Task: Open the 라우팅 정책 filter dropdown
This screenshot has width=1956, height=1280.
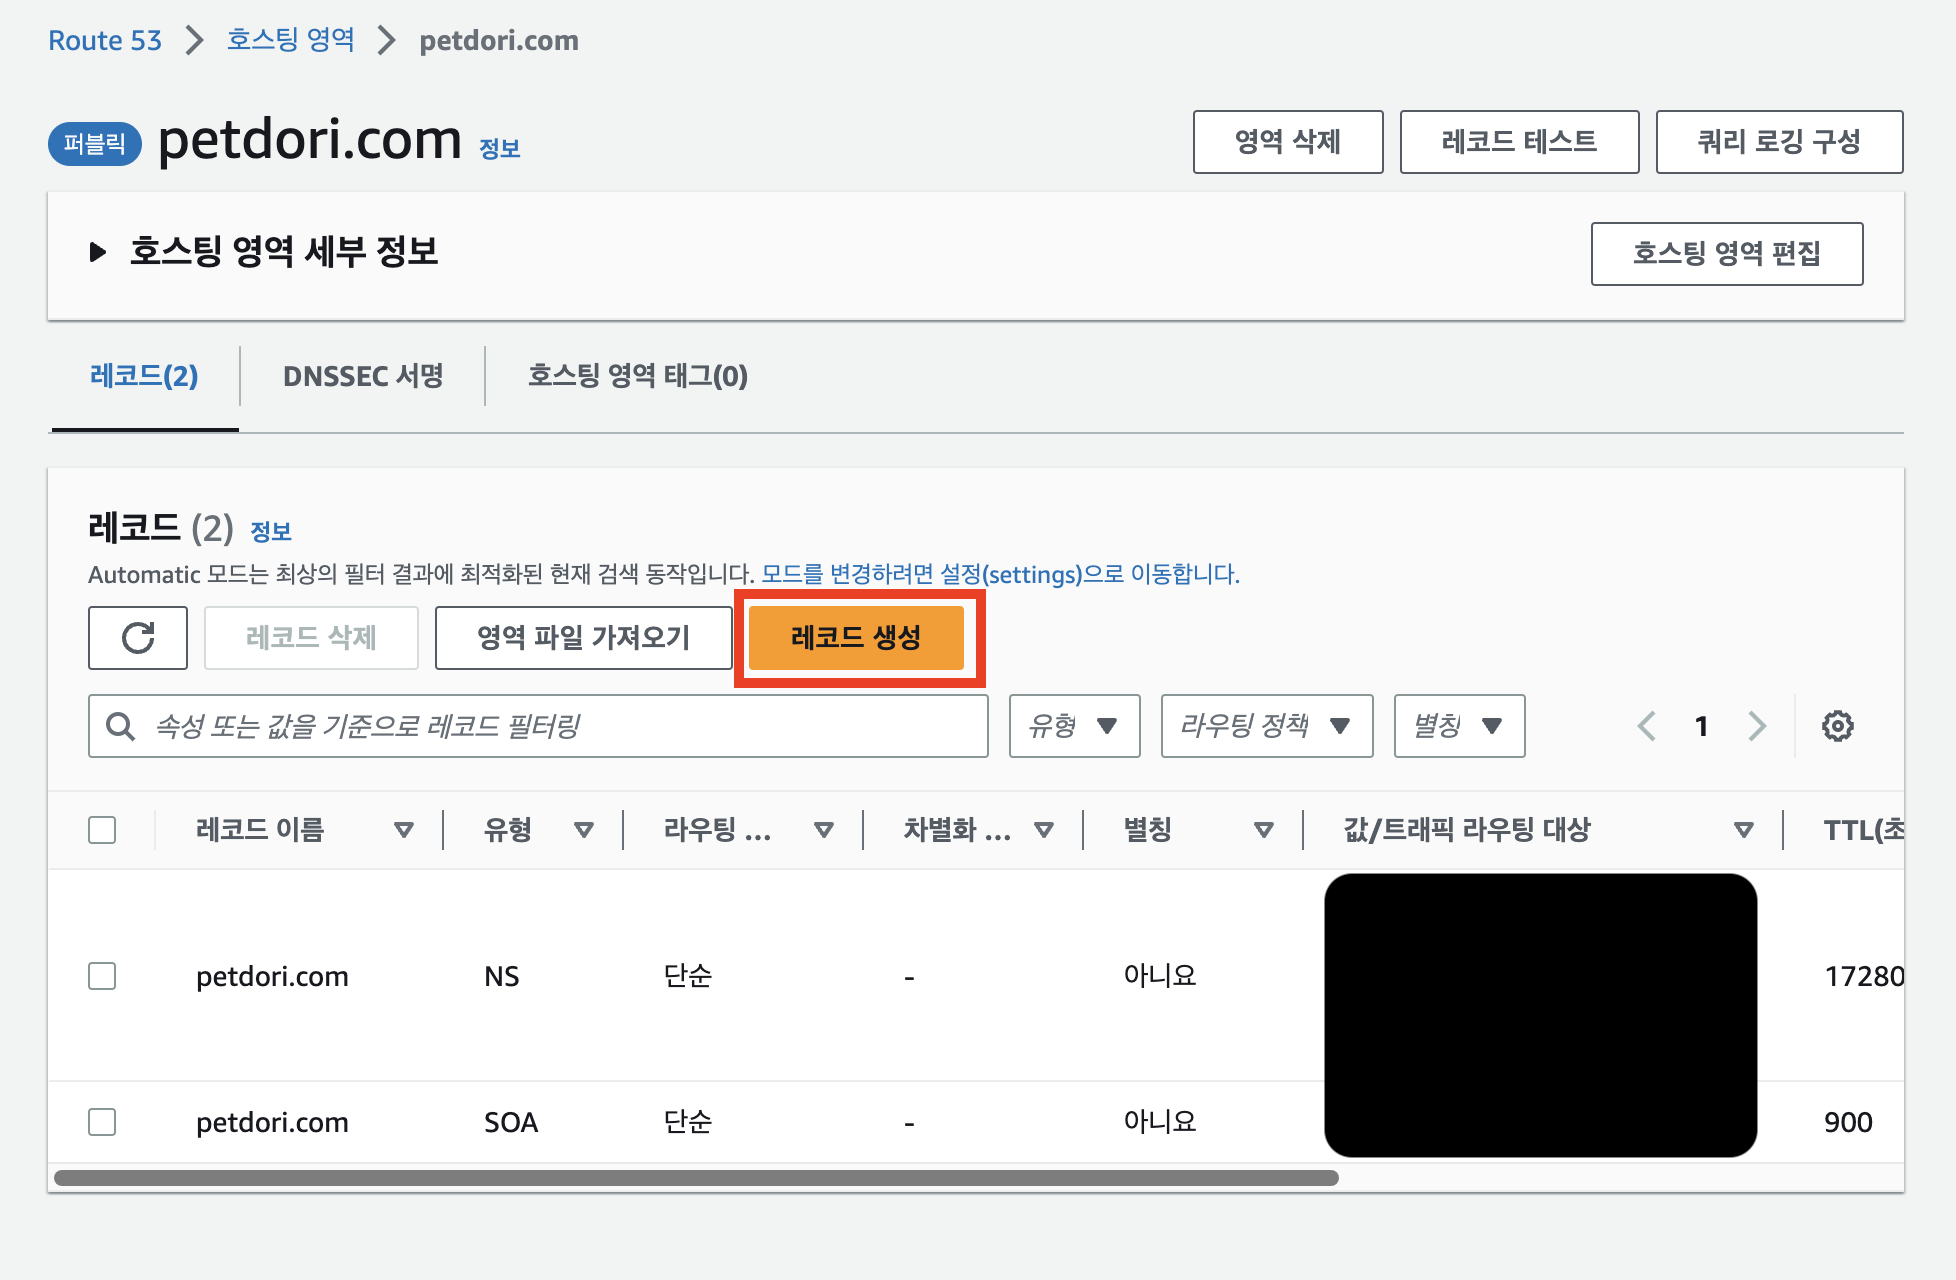Action: (1266, 726)
